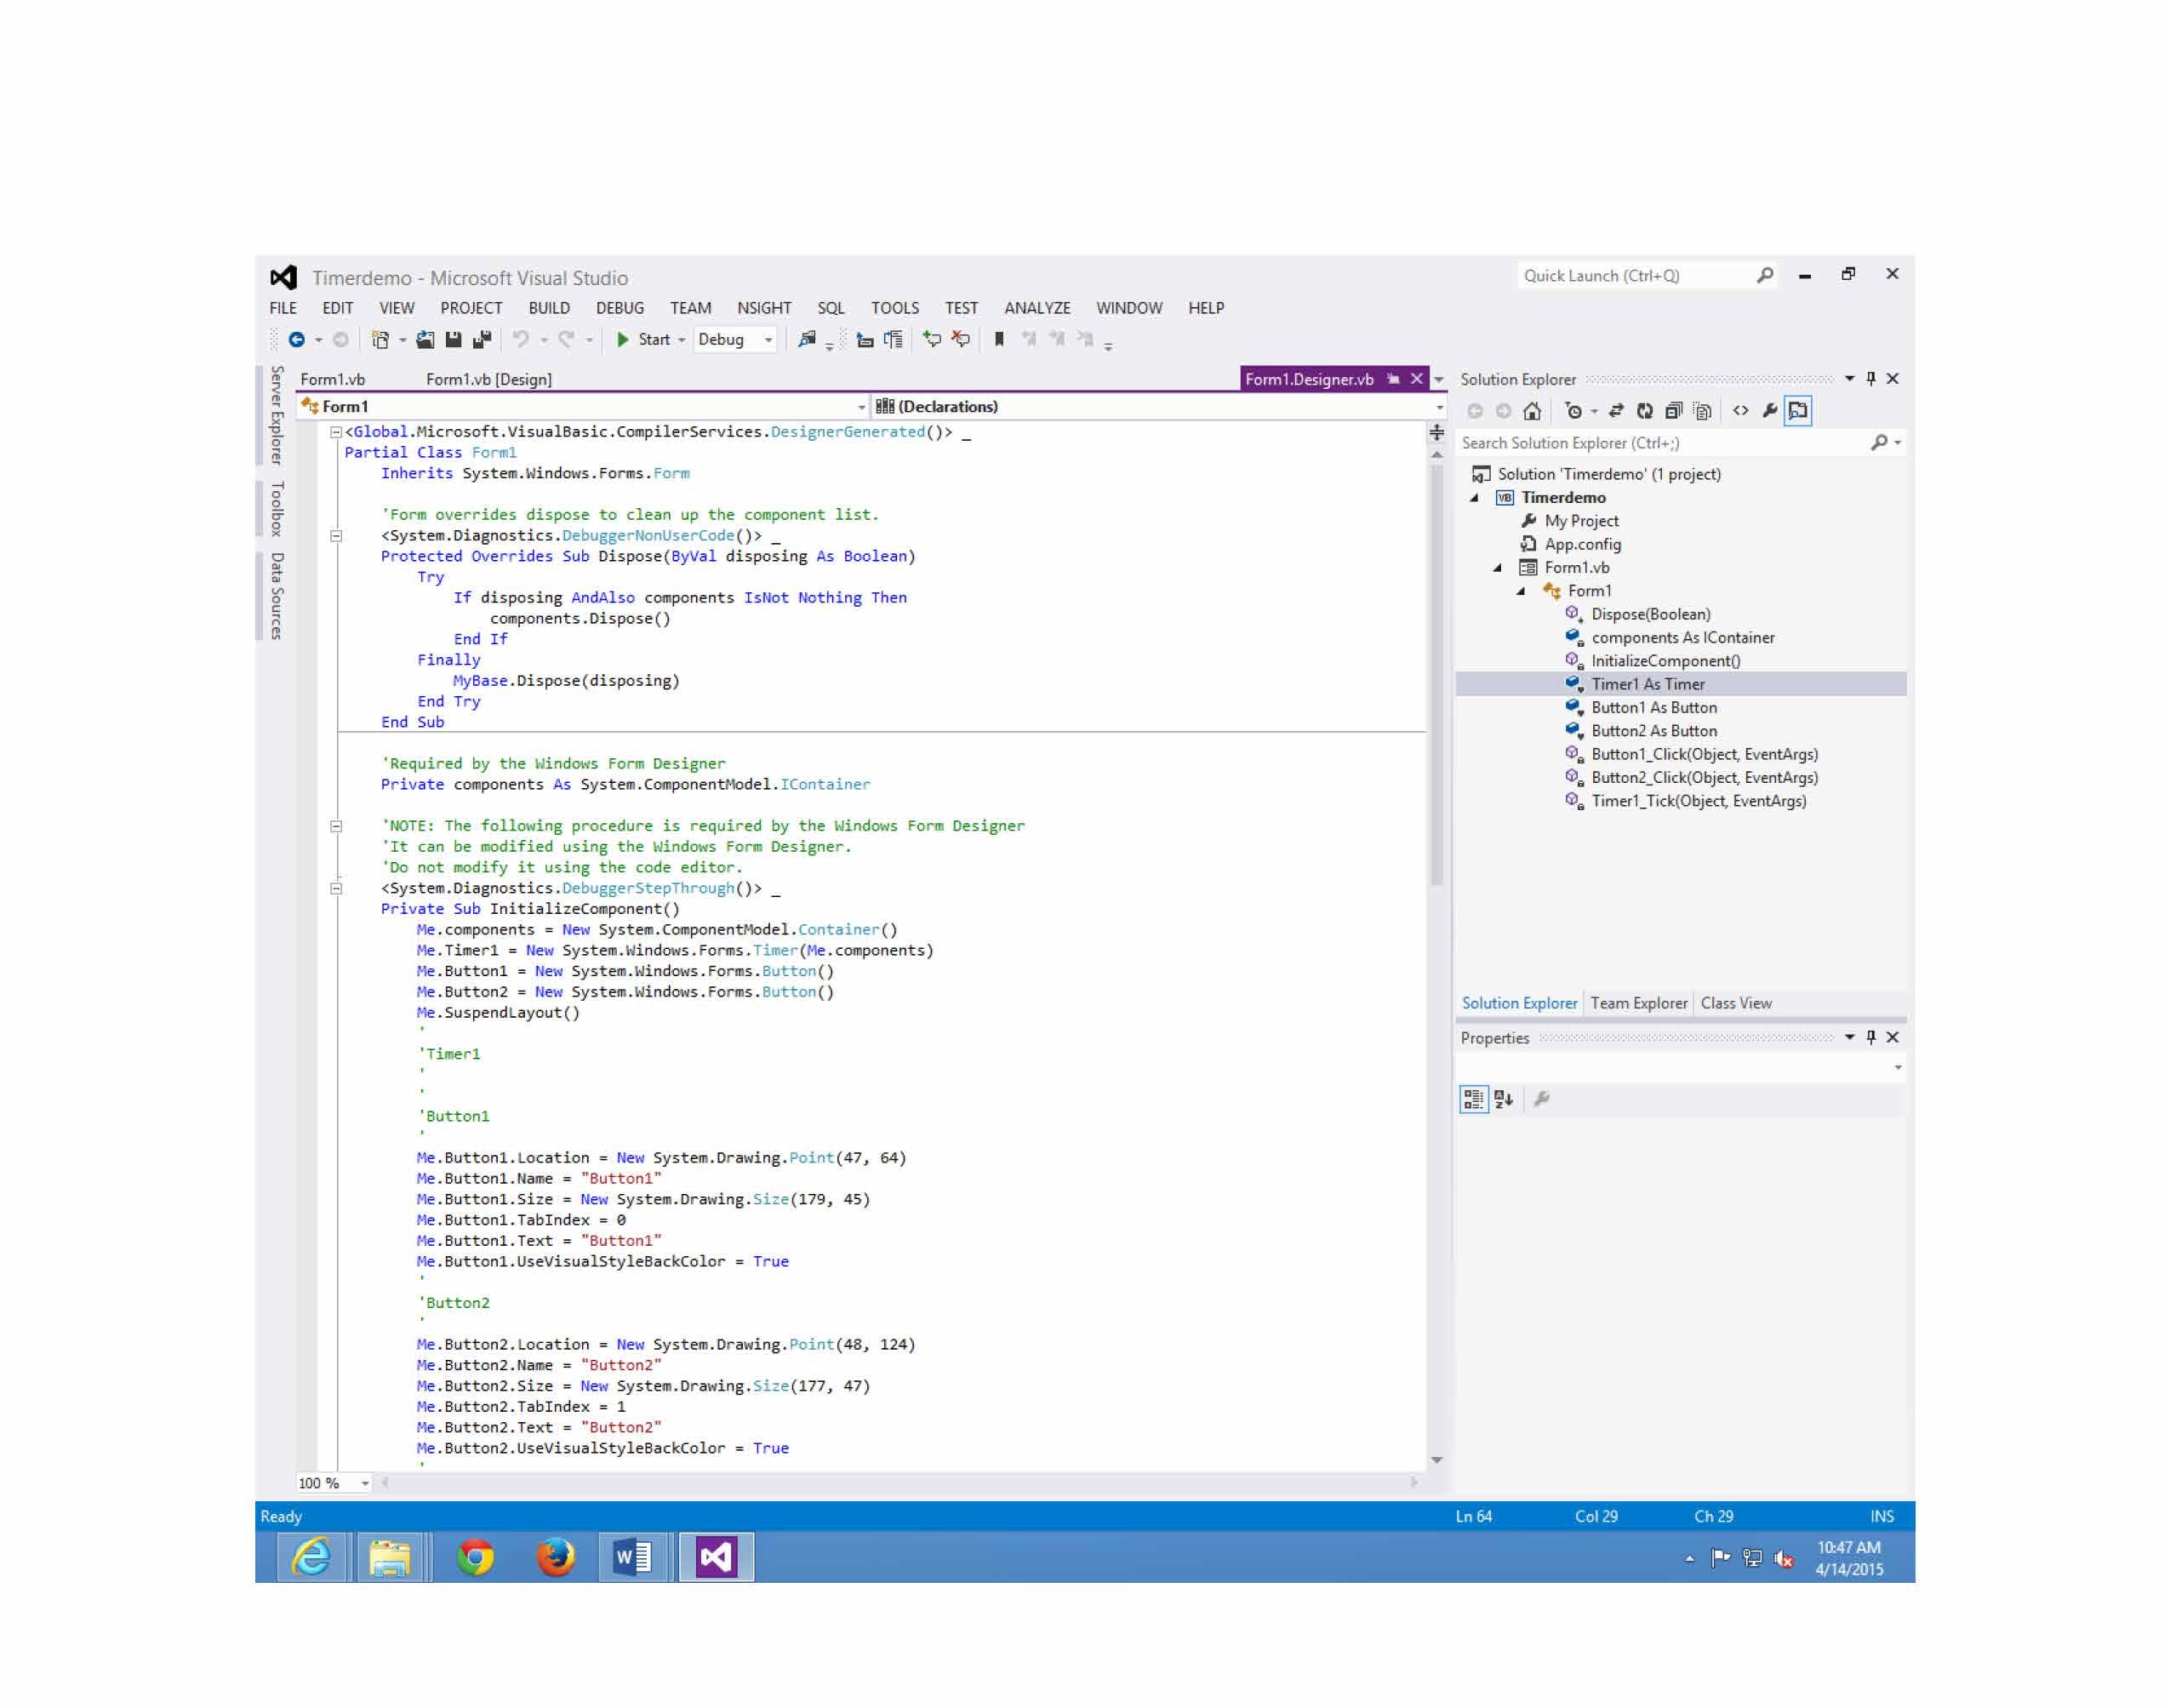Click the Open File toolbar icon
2170x1708 pixels.
tap(425, 340)
